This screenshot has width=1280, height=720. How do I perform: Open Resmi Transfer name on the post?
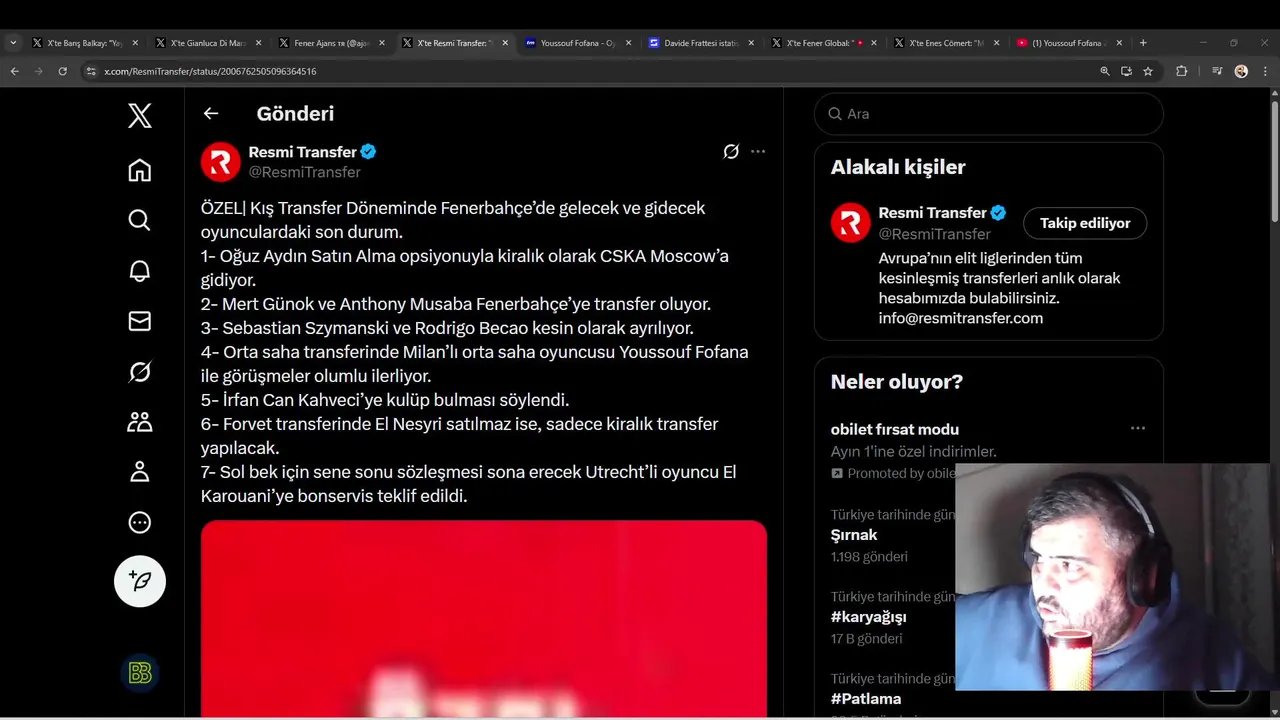302,152
